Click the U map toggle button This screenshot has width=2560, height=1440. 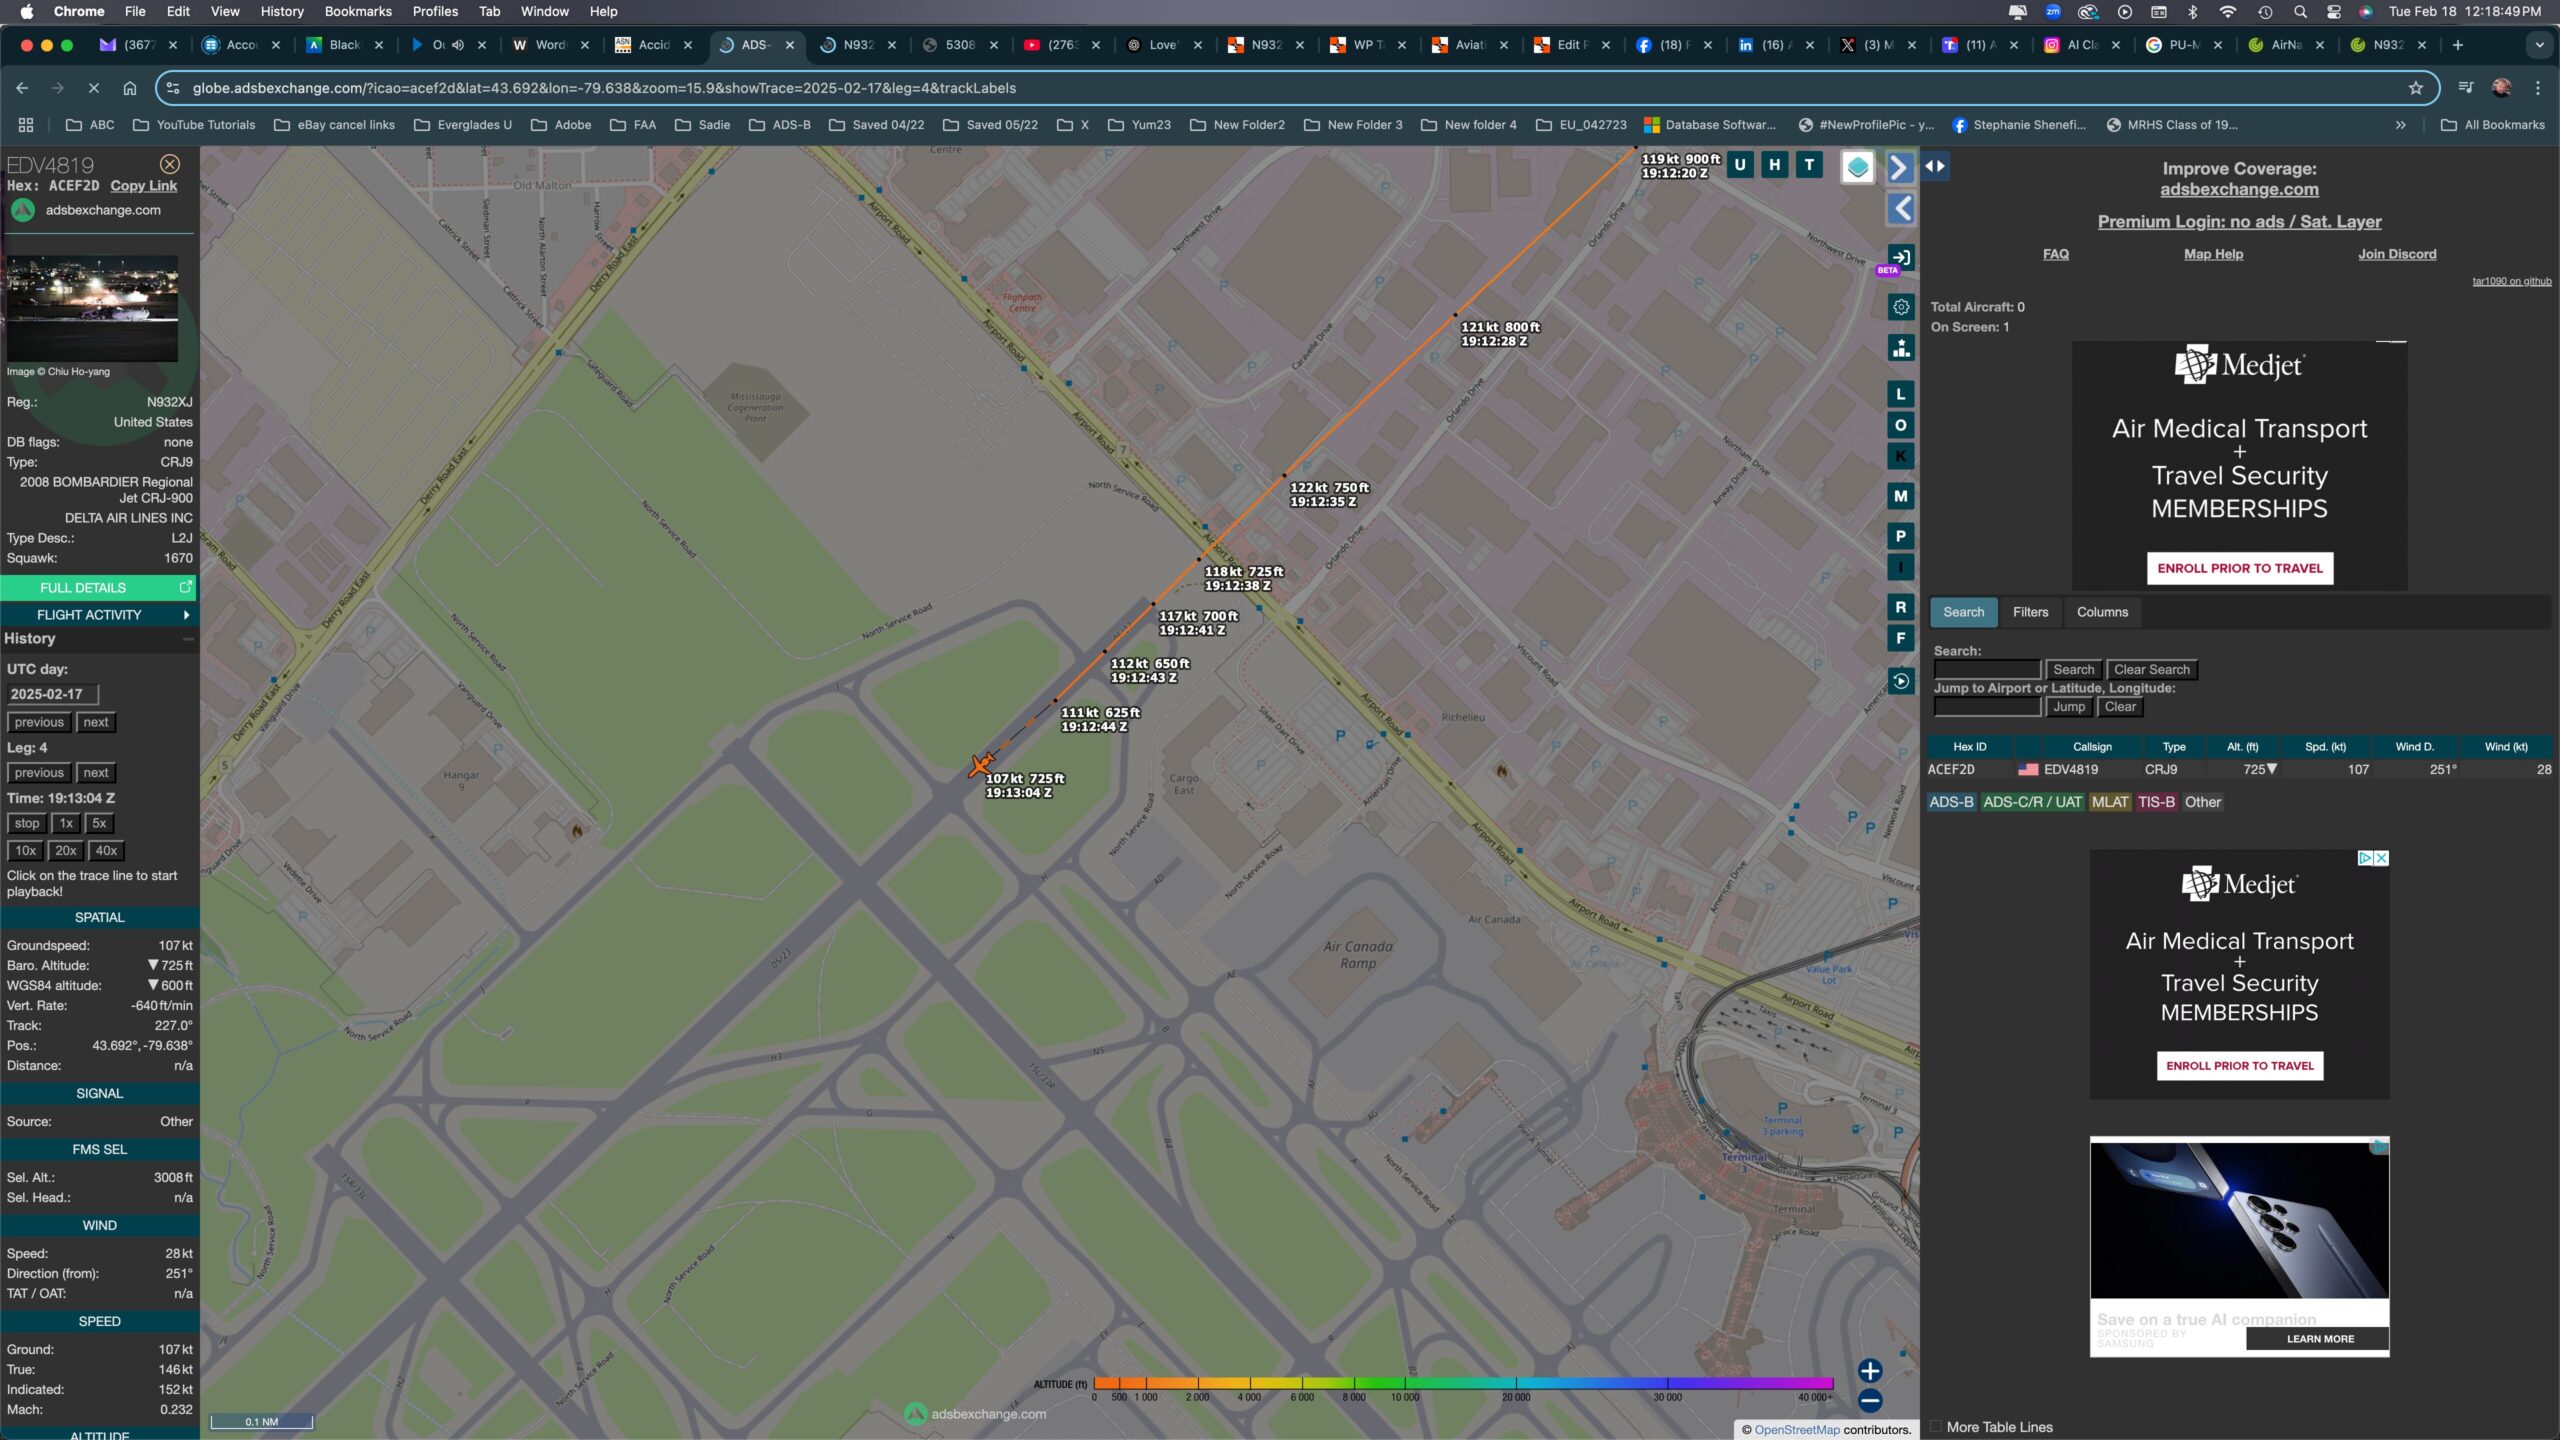(1740, 165)
